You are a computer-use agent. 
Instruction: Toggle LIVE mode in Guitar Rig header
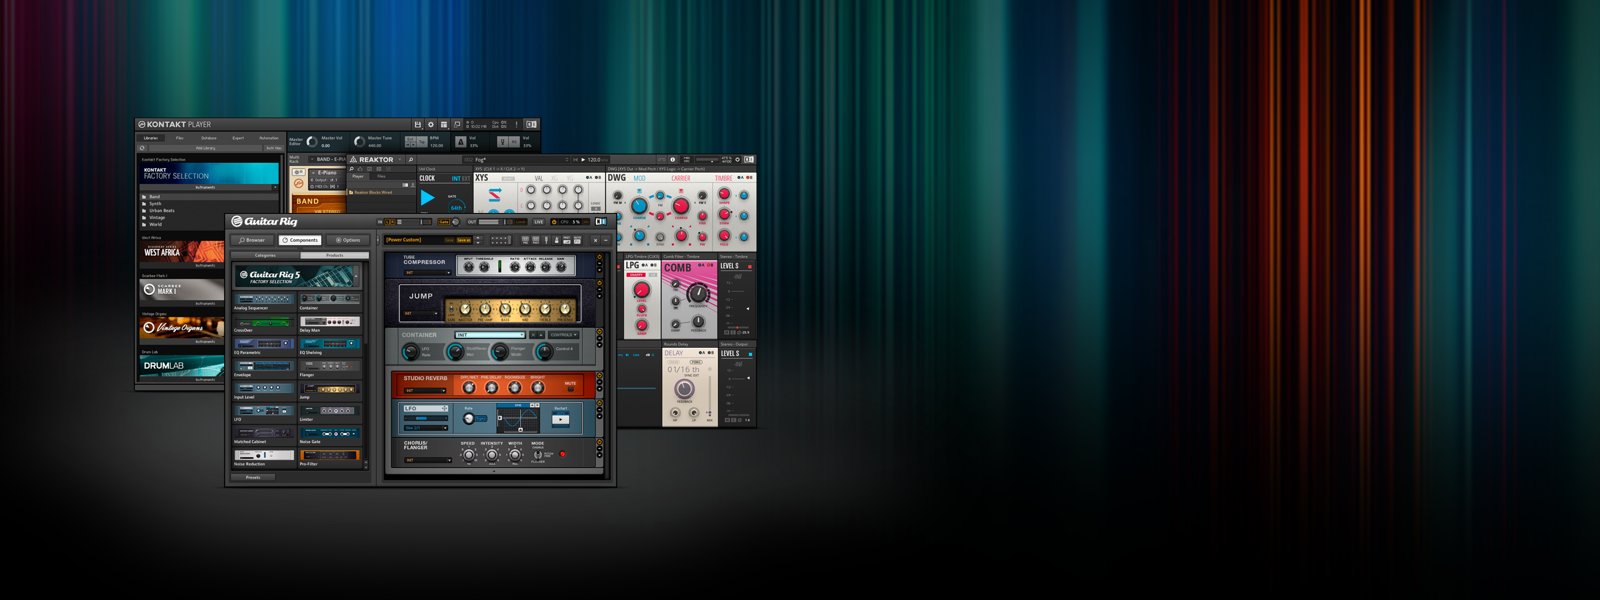[538, 222]
